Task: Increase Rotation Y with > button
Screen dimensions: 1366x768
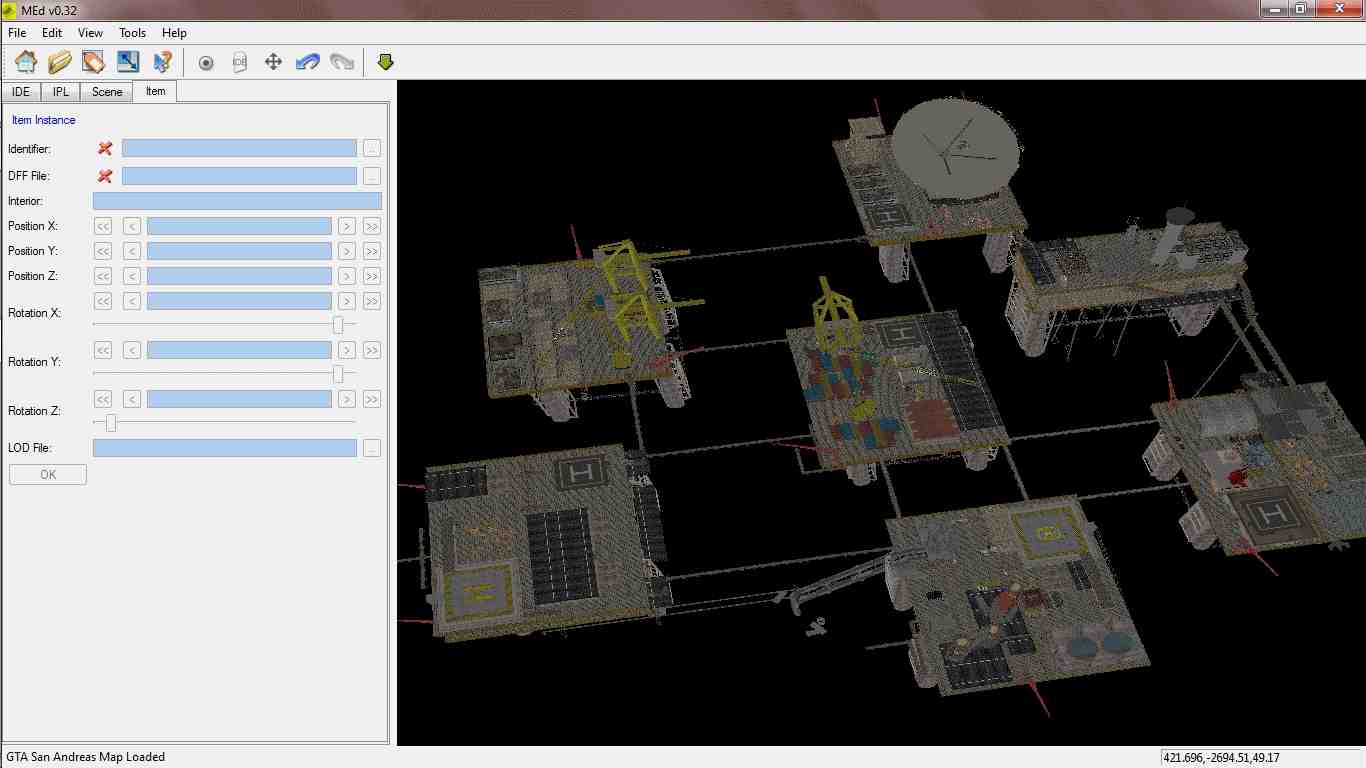Action: pyautogui.click(x=347, y=350)
